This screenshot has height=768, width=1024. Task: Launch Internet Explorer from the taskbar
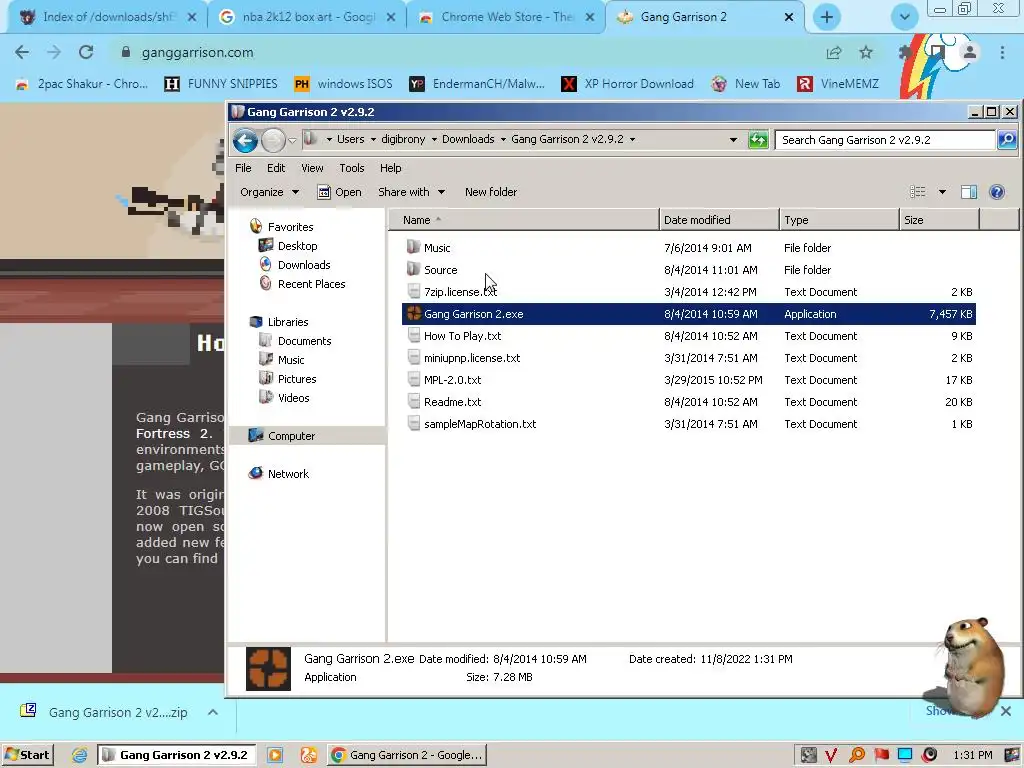point(79,755)
